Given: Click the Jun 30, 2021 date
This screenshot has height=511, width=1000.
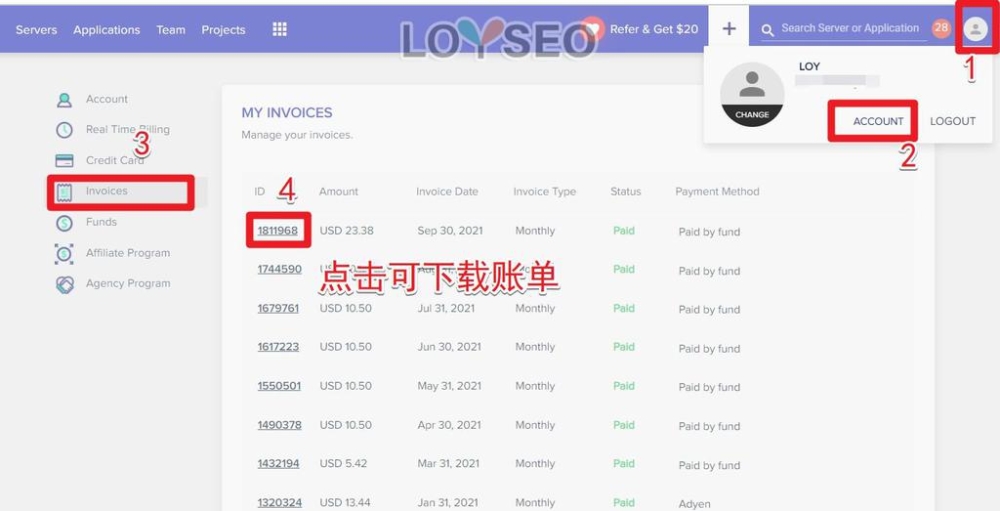Looking at the screenshot, I should pyautogui.click(x=449, y=347).
